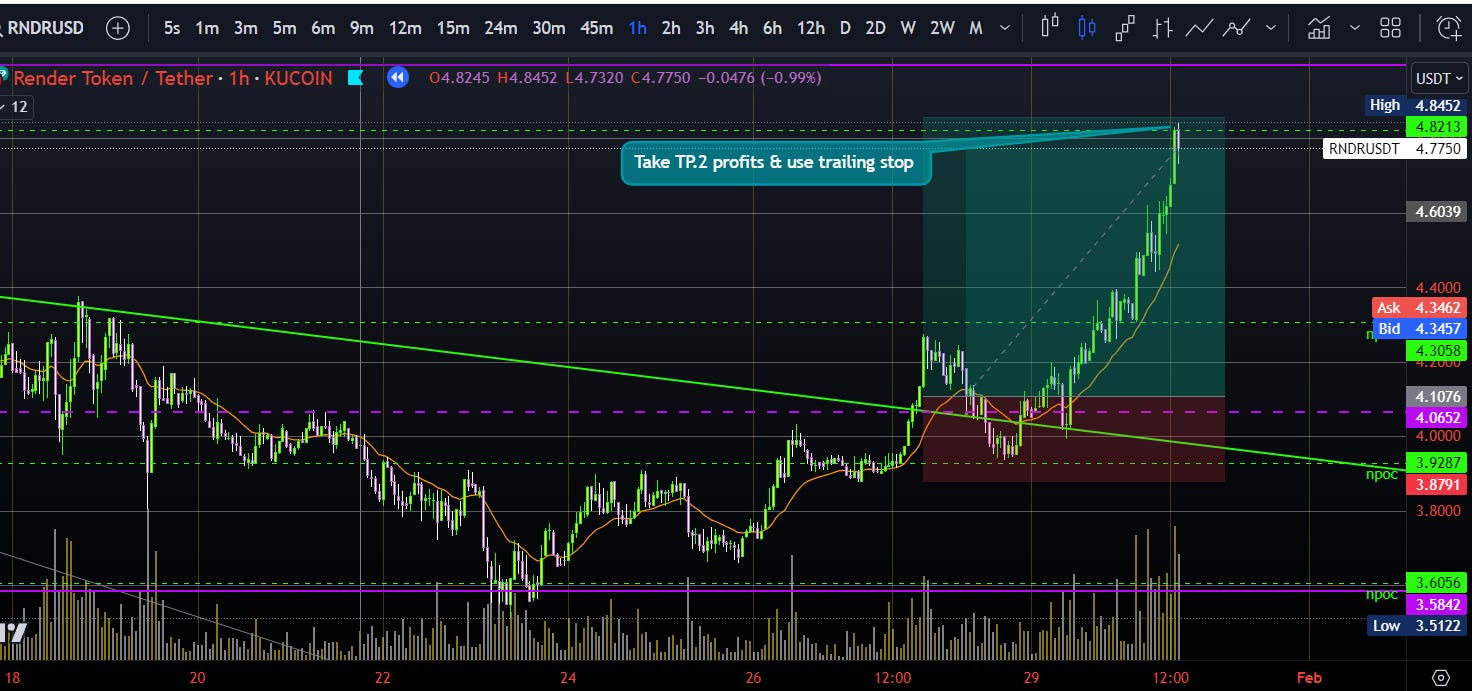Click the 3.9287 green price tag
Viewport: 1472px width, 691px height.
point(1436,463)
